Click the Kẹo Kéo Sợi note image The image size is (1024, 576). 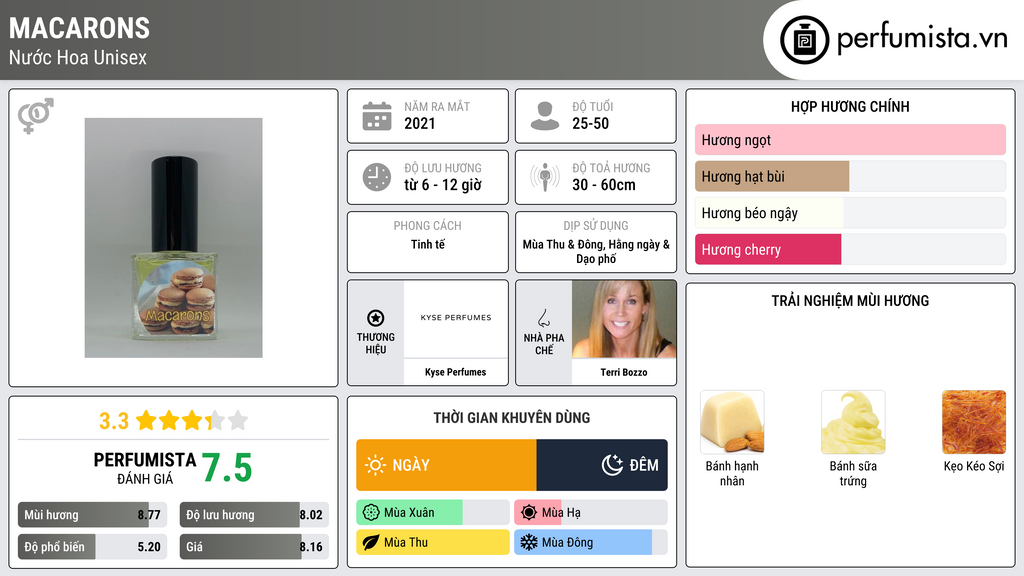pyautogui.click(x=974, y=422)
